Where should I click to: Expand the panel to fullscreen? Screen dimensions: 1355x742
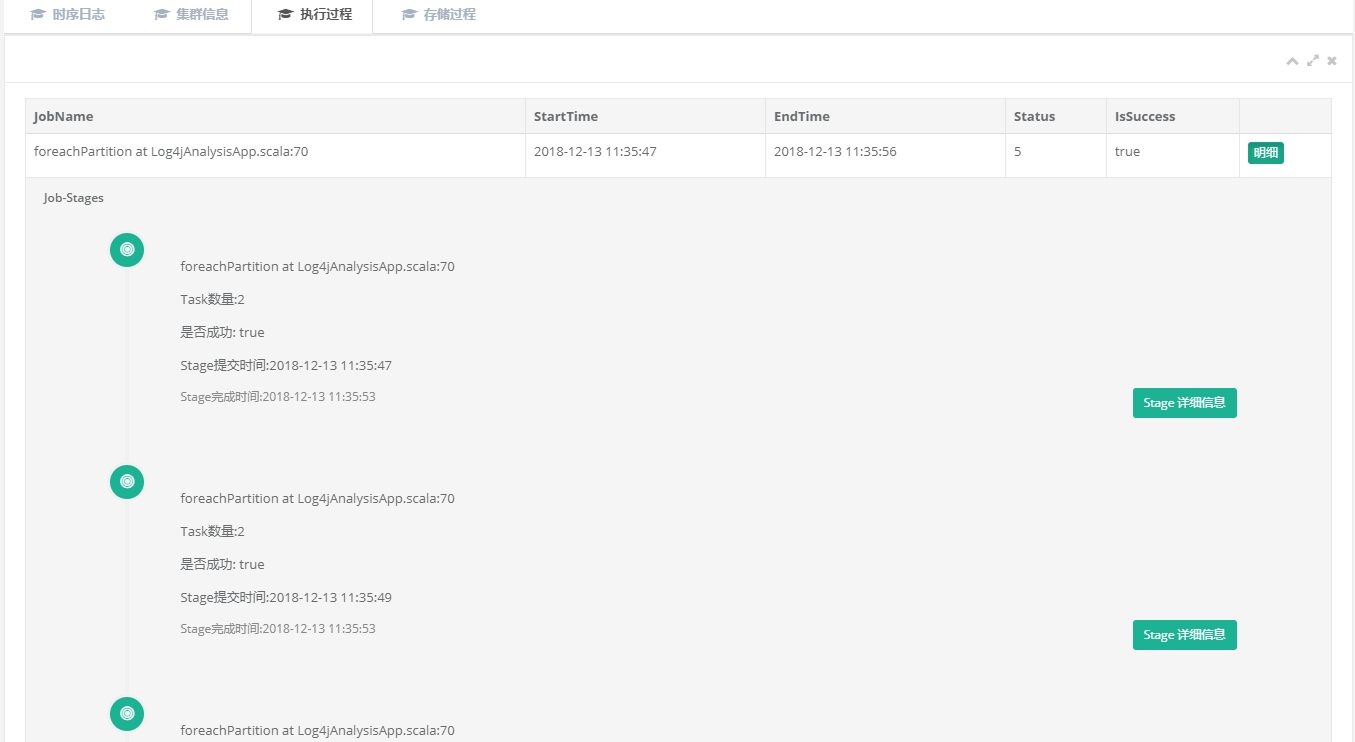[x=1313, y=61]
